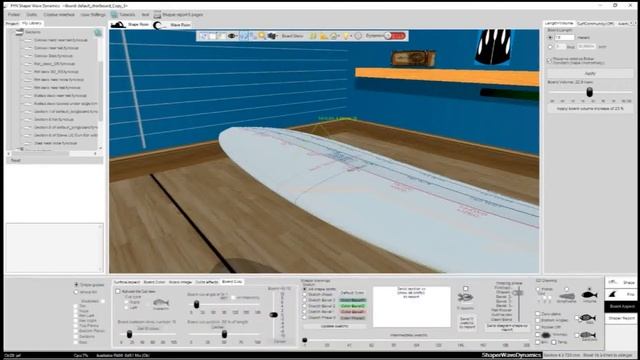This screenshot has width=640, height=360.
Task: Click the sketch preview white box
Action: tap(411, 307)
